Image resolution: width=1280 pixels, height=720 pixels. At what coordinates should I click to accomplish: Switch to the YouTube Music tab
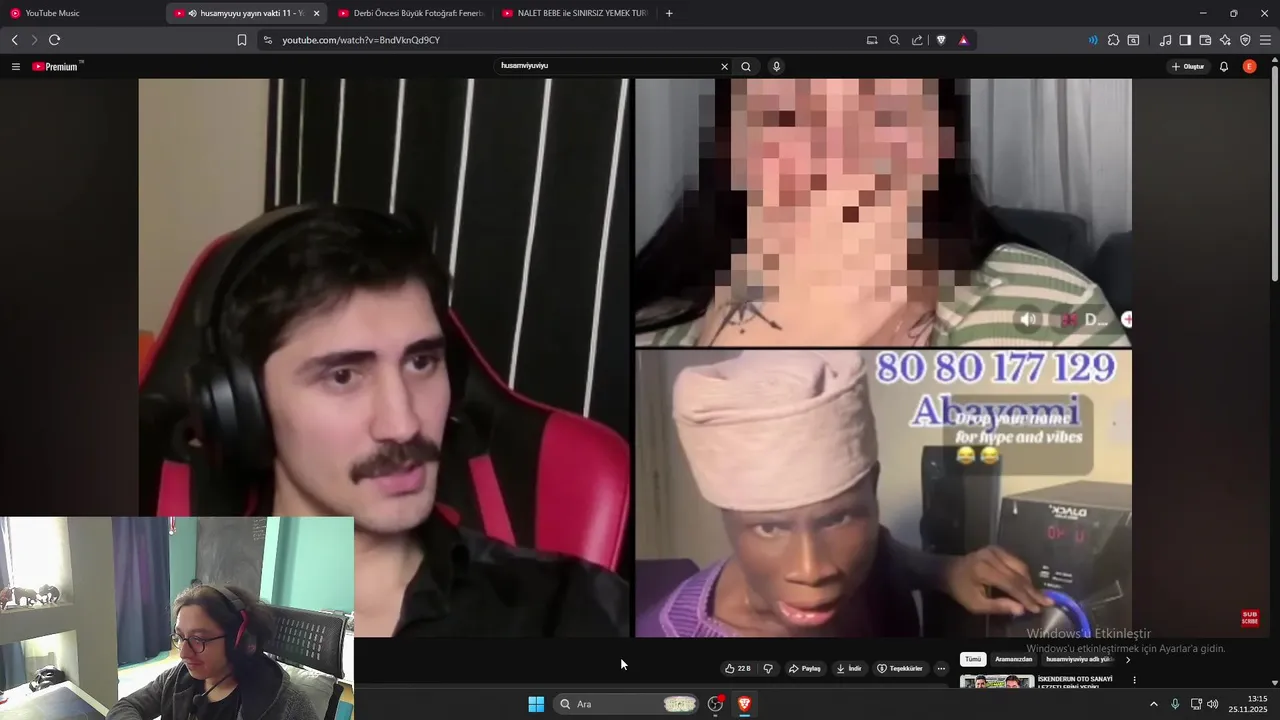coord(82,13)
